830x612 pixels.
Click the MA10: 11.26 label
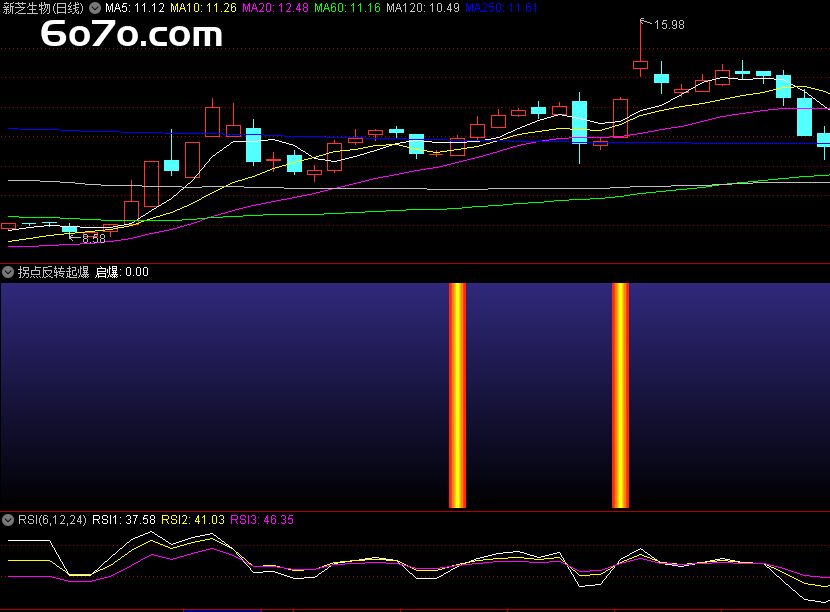coord(203,8)
